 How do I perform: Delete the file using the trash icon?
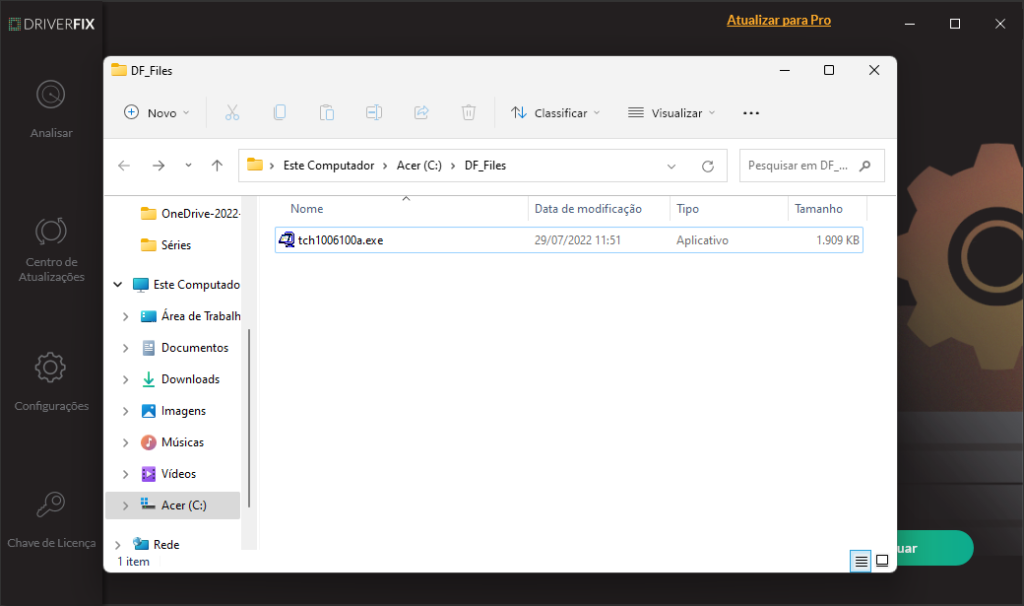click(468, 112)
